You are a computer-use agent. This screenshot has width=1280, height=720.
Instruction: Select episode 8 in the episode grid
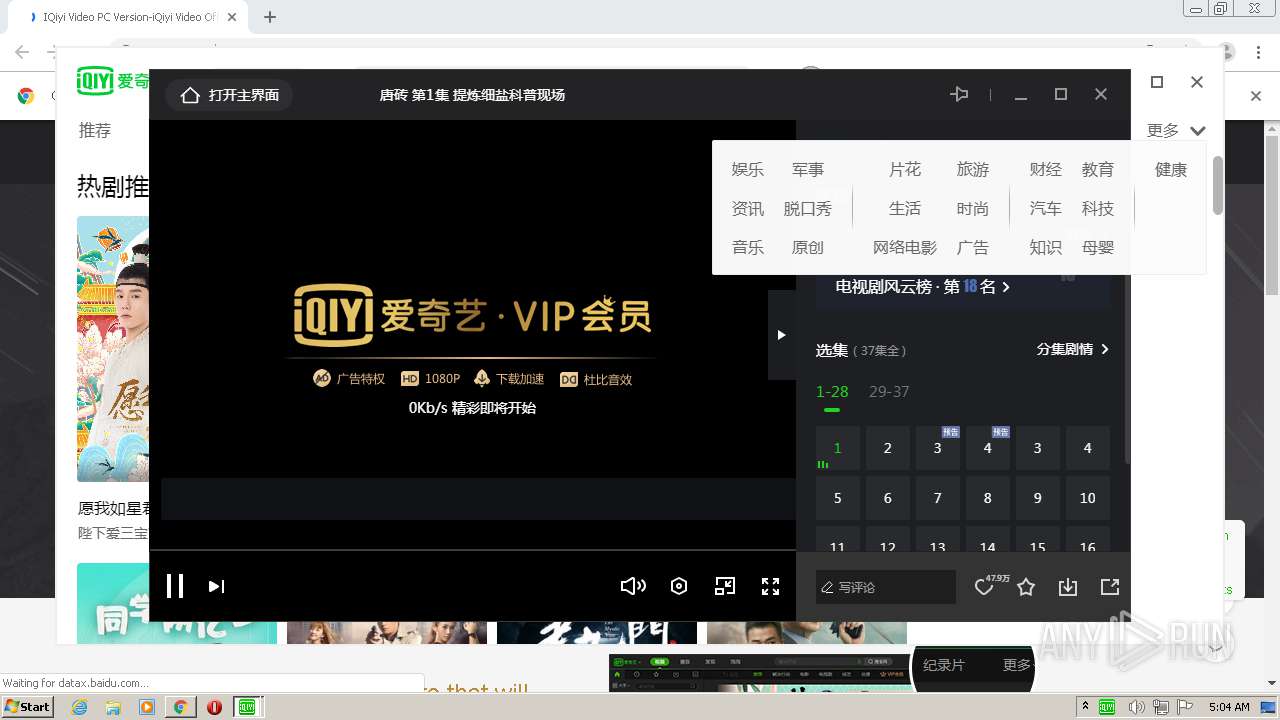pos(988,498)
